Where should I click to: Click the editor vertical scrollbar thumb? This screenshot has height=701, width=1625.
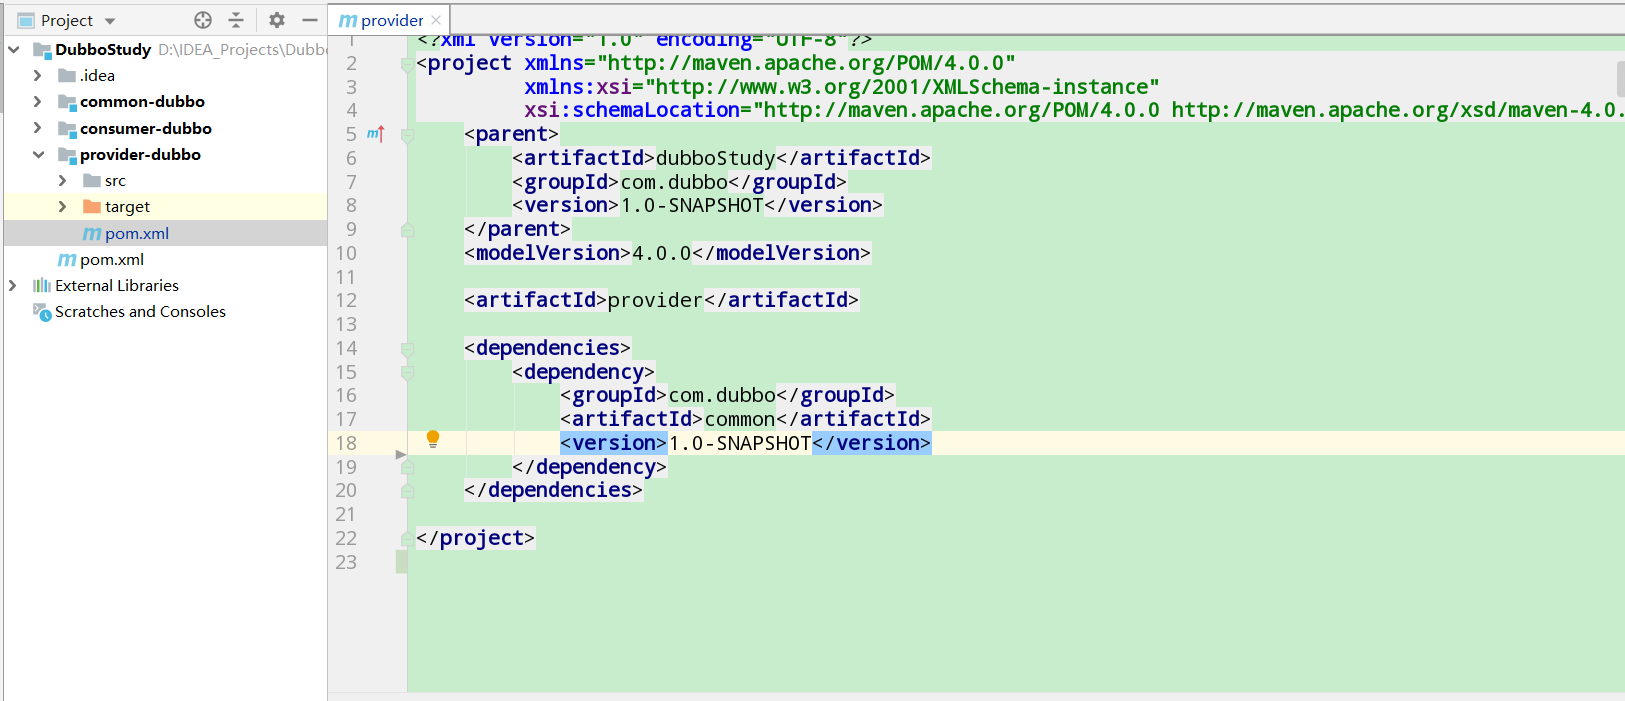1620,78
